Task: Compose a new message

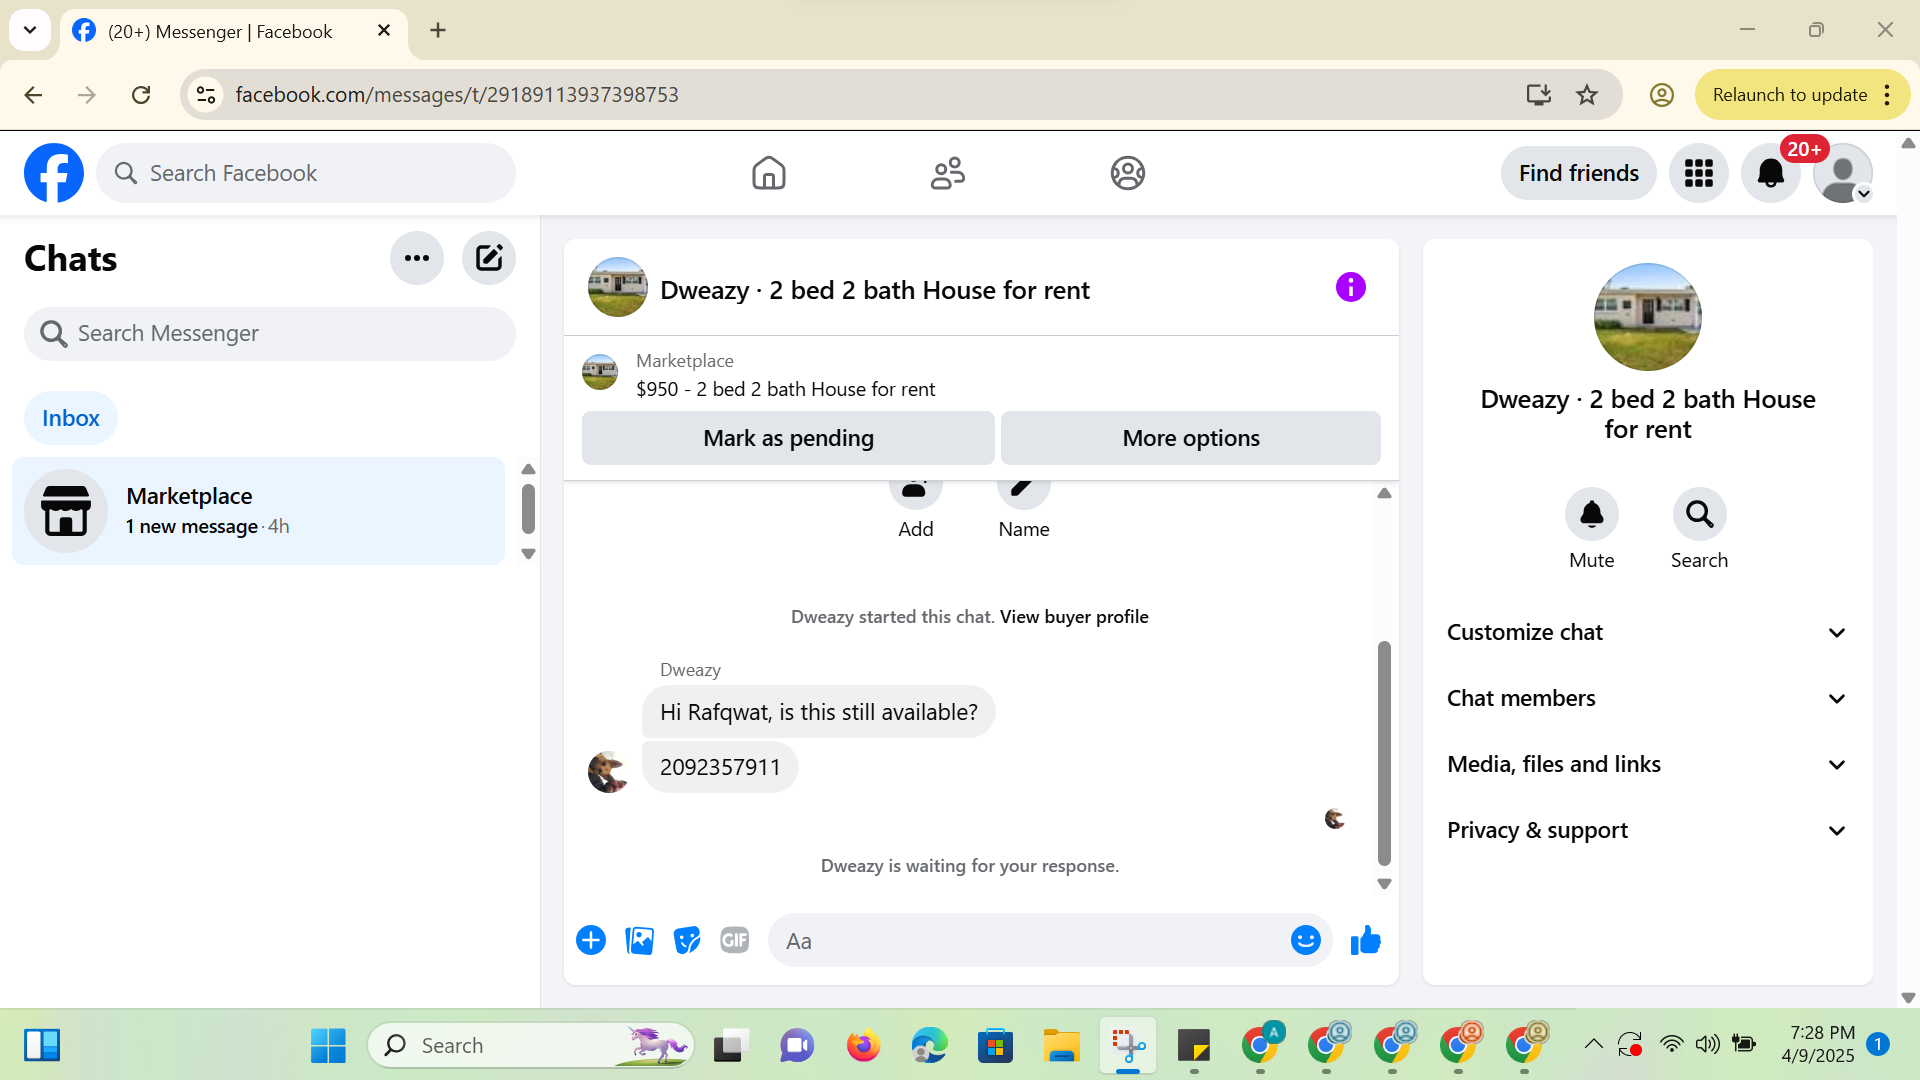Action: click(489, 258)
